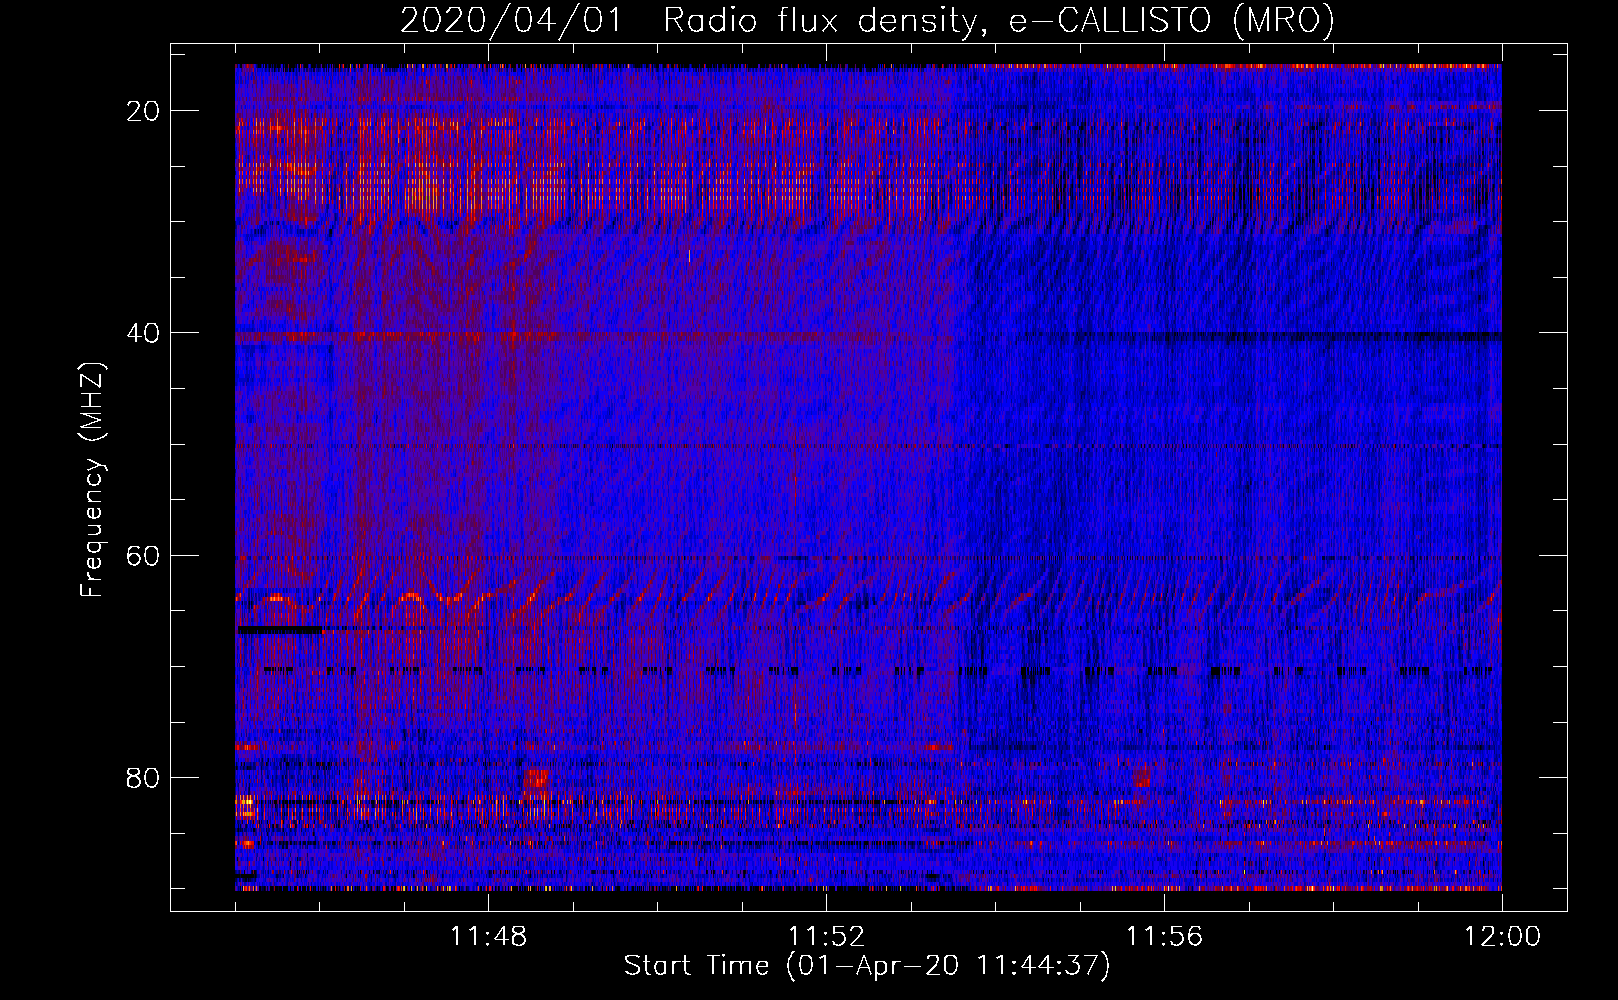Click the time tick label '12:00'
Screen dimensions: 1618x1000
[1502, 937]
